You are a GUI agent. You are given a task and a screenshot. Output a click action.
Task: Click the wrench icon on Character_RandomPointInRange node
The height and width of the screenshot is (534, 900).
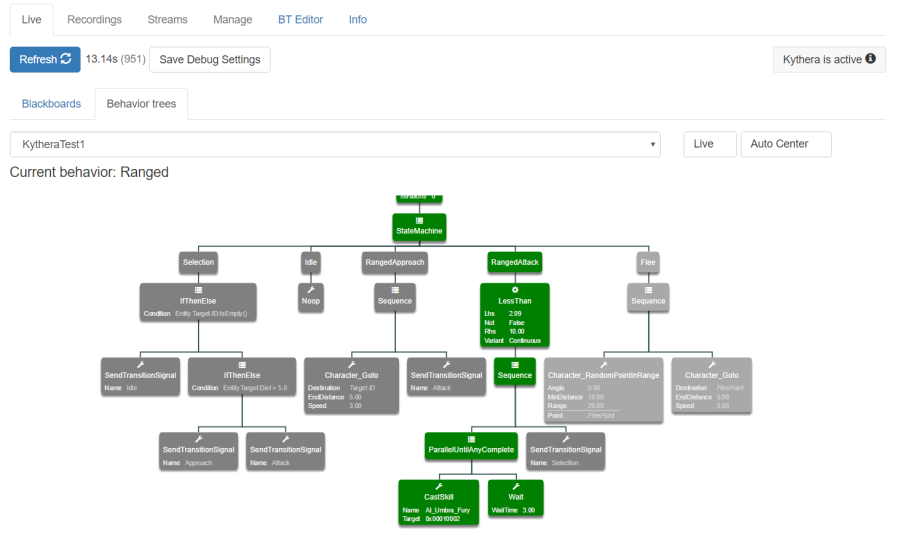click(603, 365)
